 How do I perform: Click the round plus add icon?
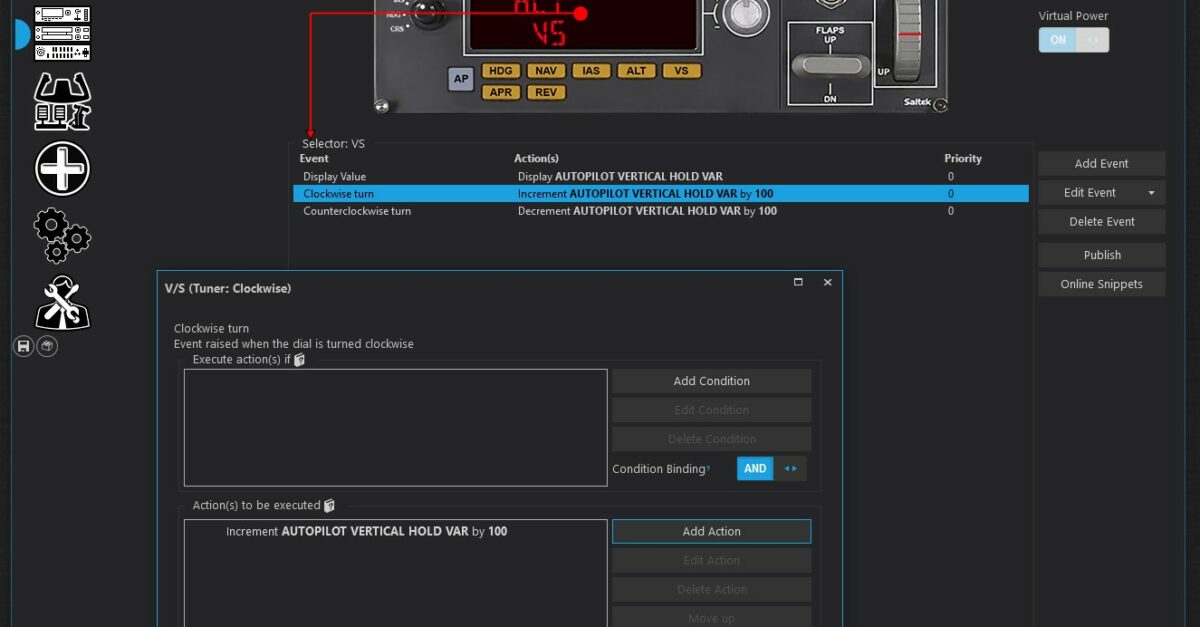tap(62, 168)
